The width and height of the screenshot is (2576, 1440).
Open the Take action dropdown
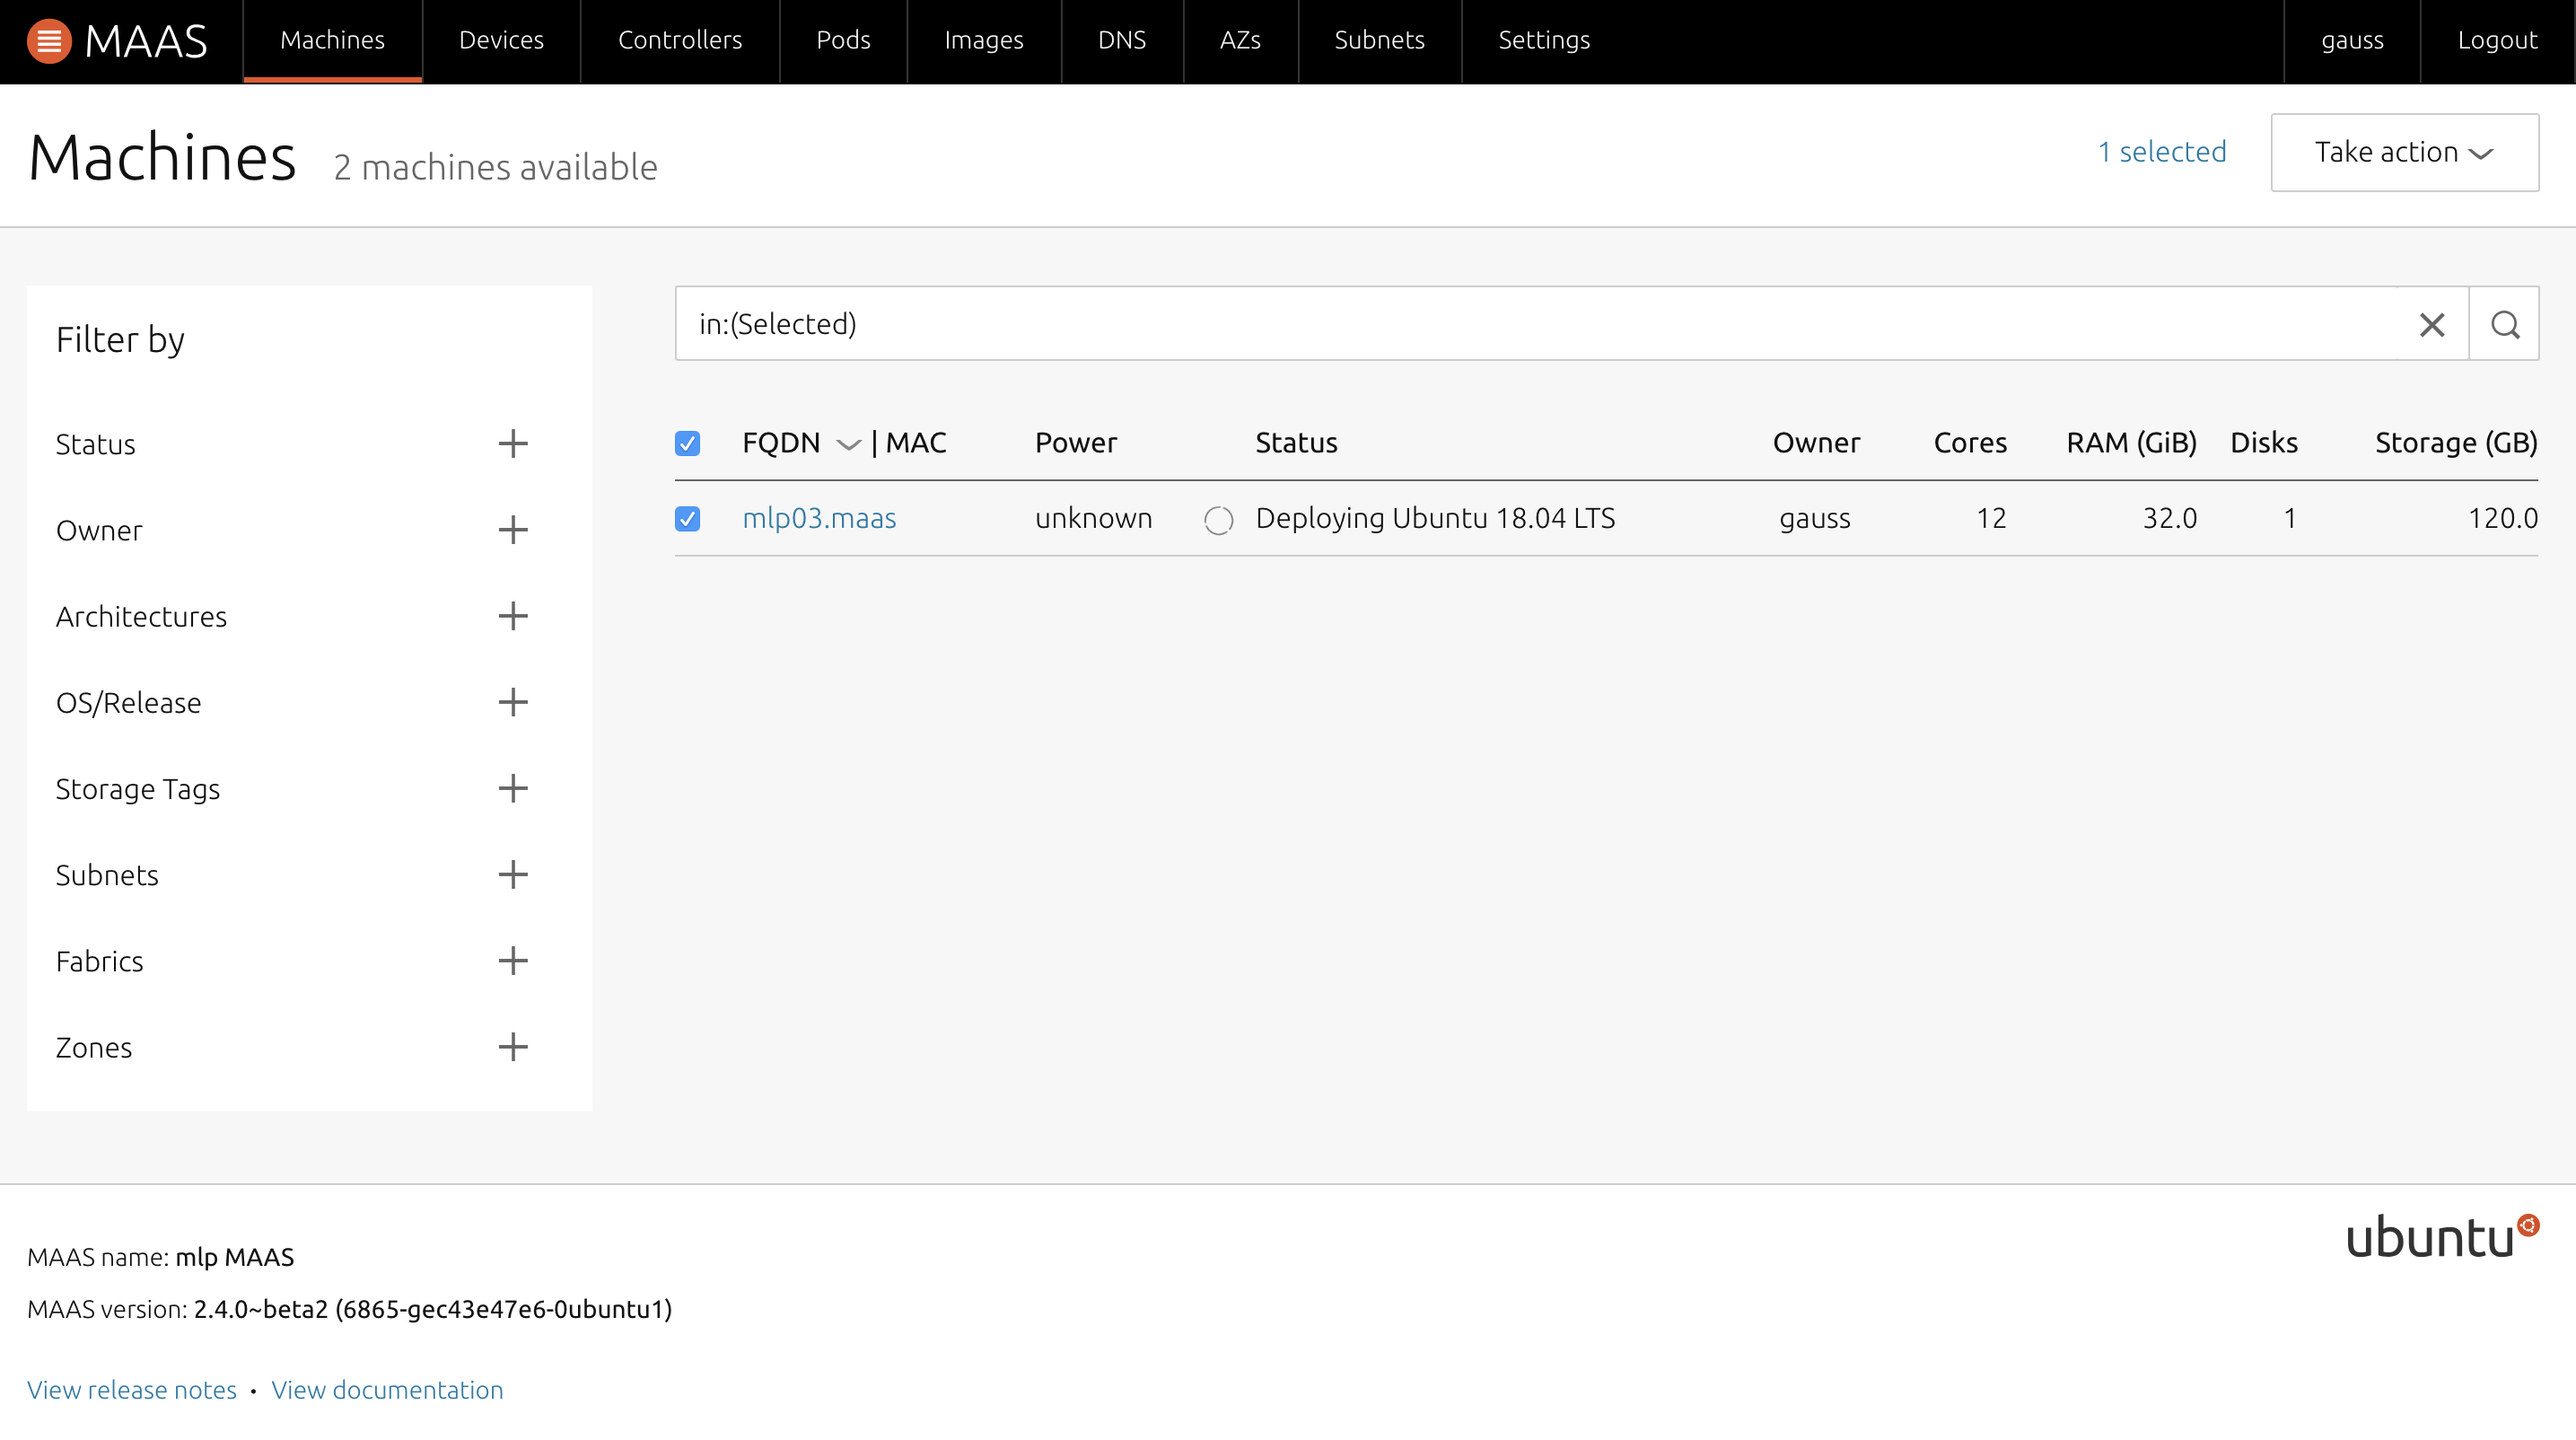click(2404, 152)
